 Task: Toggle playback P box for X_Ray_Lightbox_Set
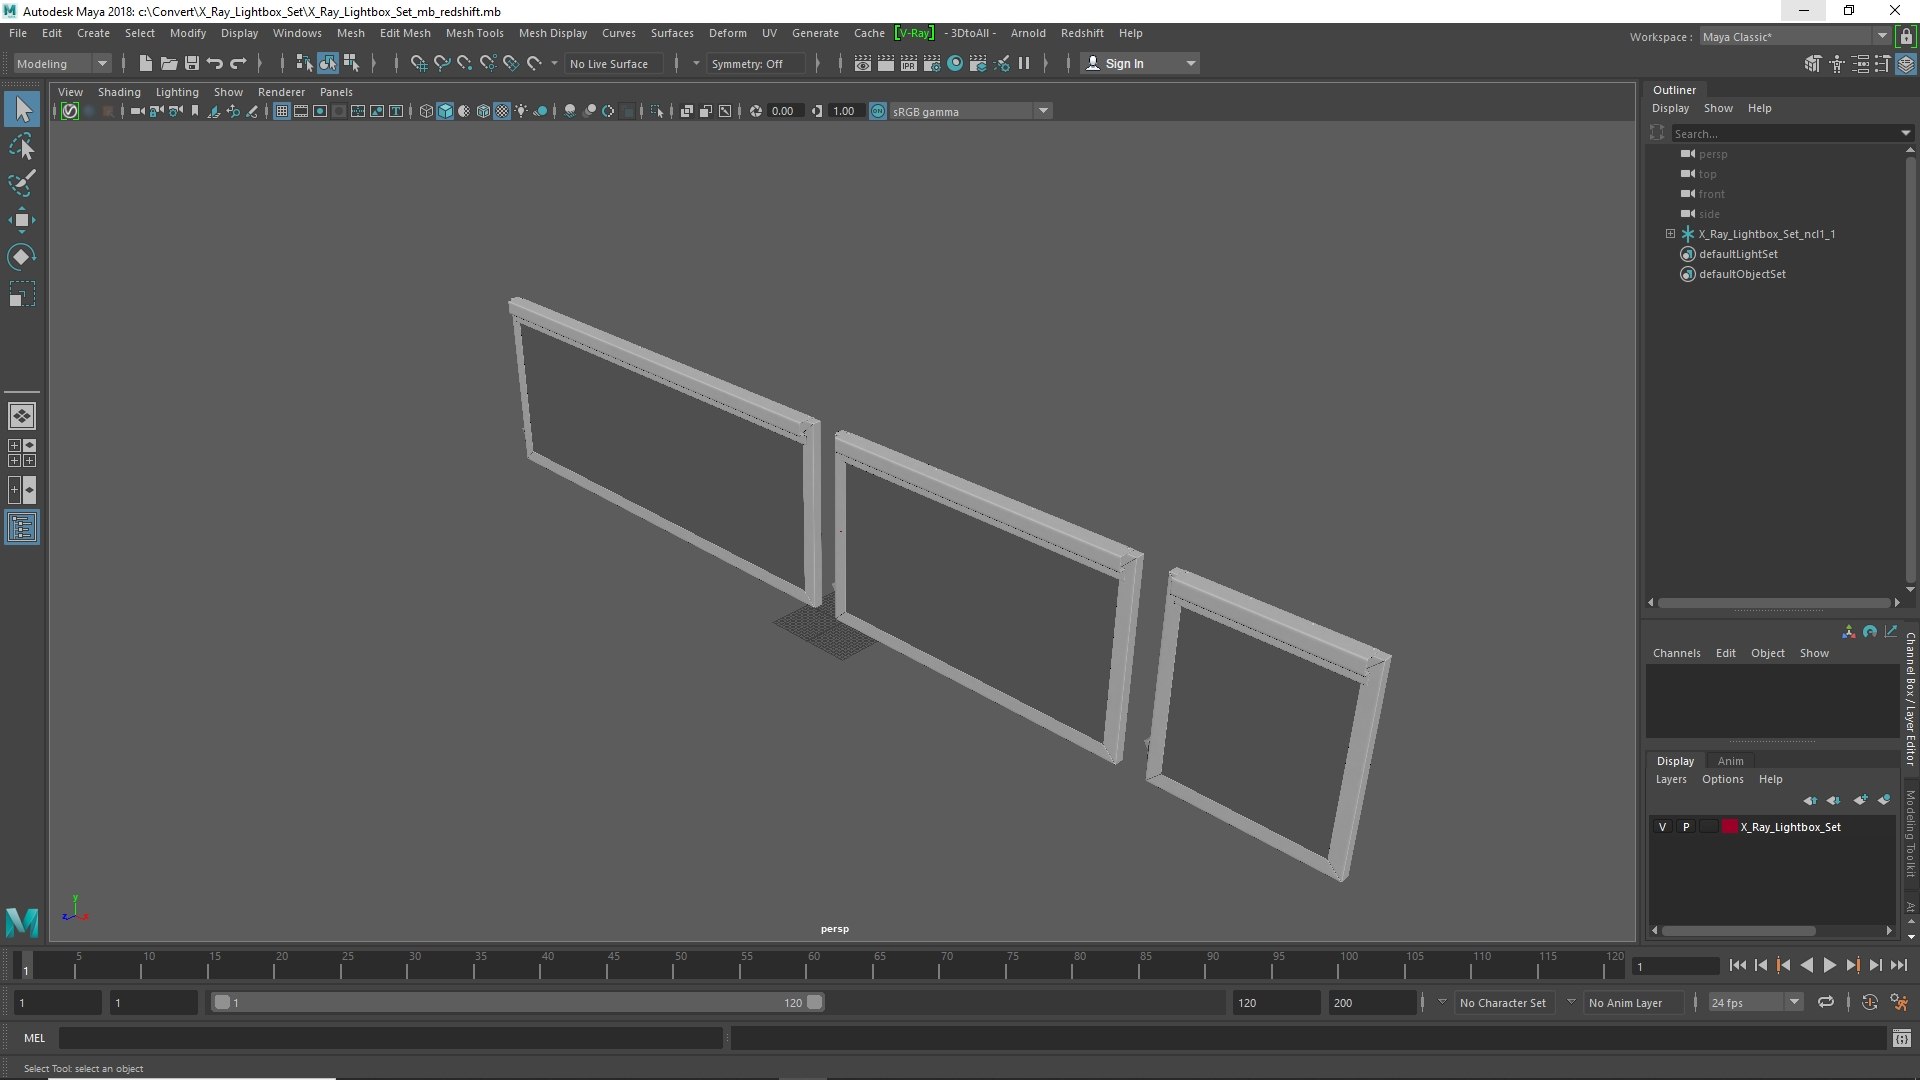point(1686,827)
